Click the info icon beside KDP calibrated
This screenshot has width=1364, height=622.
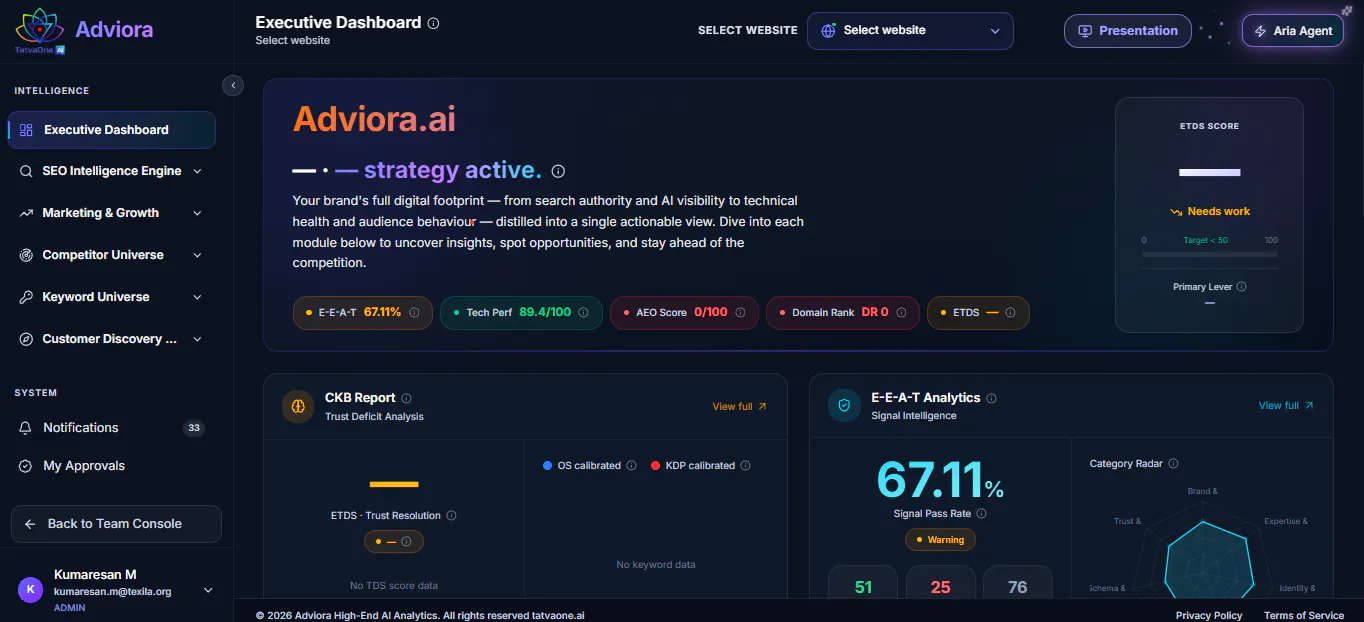745,466
